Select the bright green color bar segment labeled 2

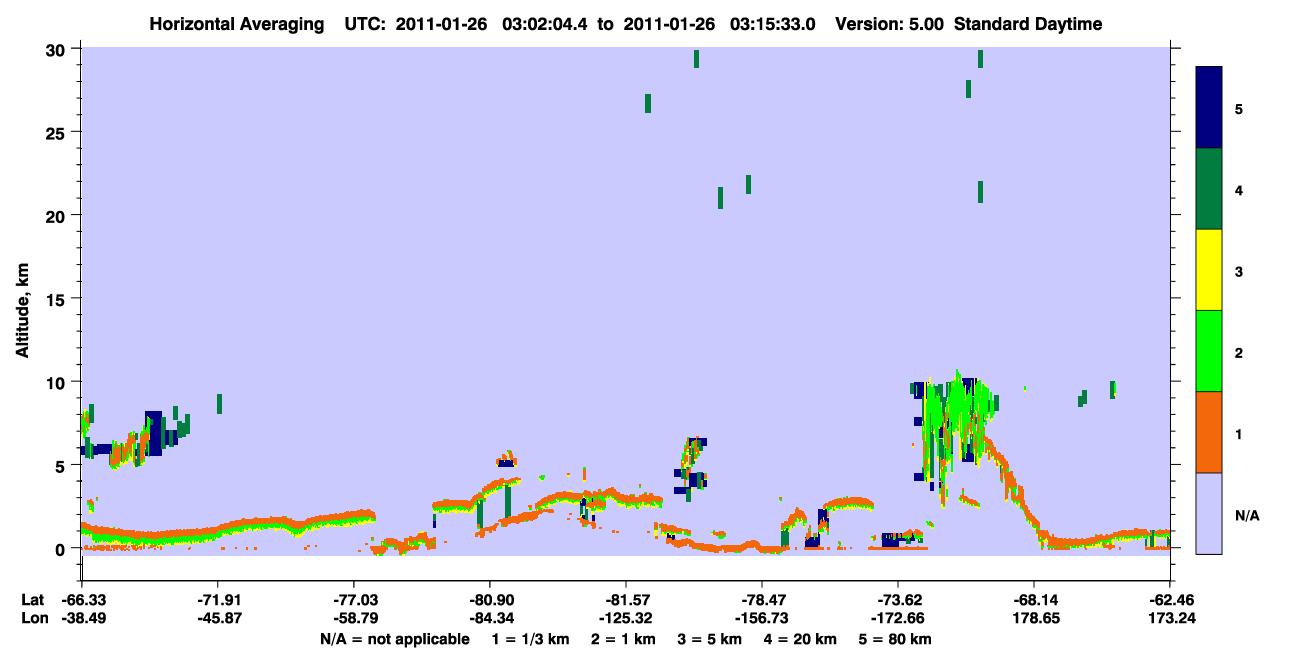[x=1209, y=351]
